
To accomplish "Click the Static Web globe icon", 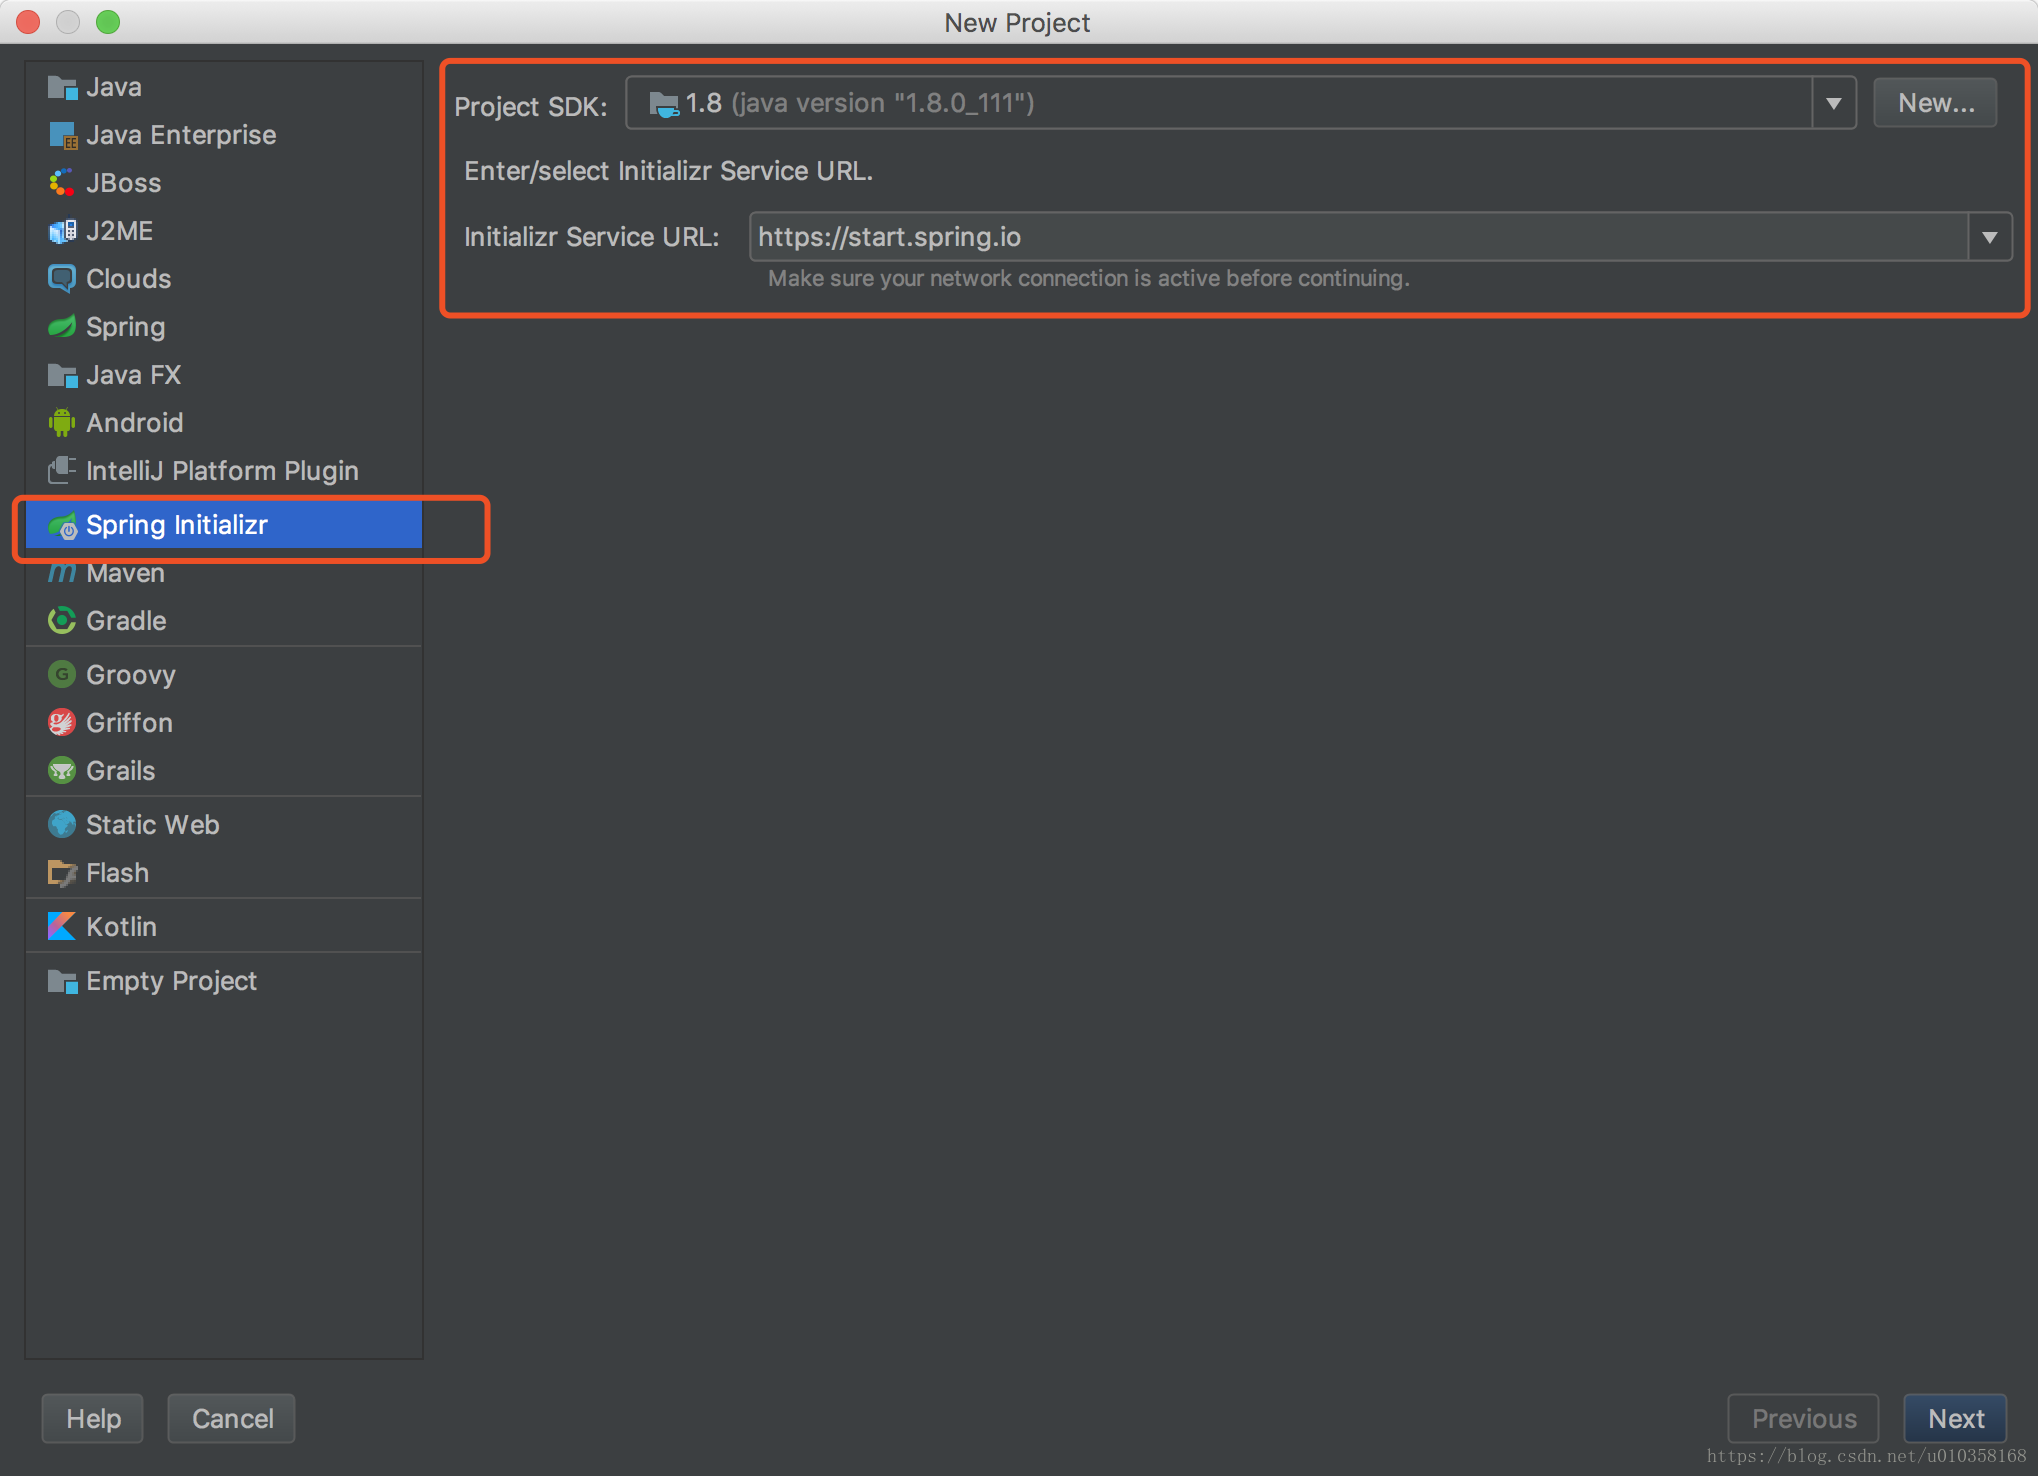I will (62, 825).
